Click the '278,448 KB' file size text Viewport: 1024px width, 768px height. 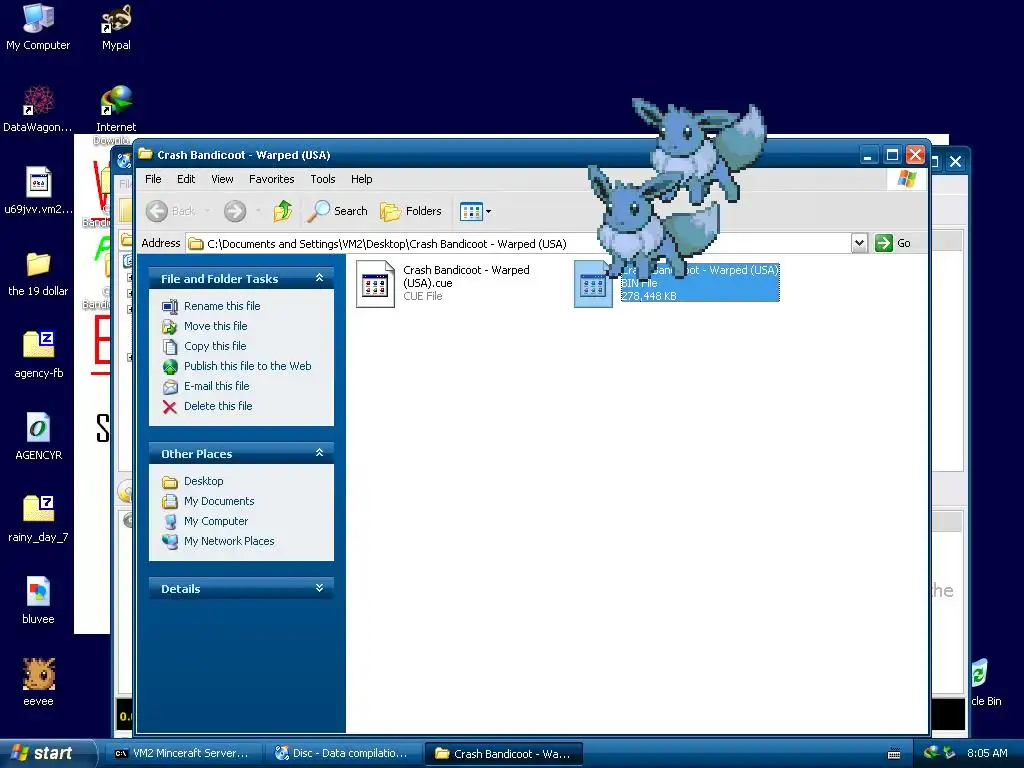click(648, 296)
